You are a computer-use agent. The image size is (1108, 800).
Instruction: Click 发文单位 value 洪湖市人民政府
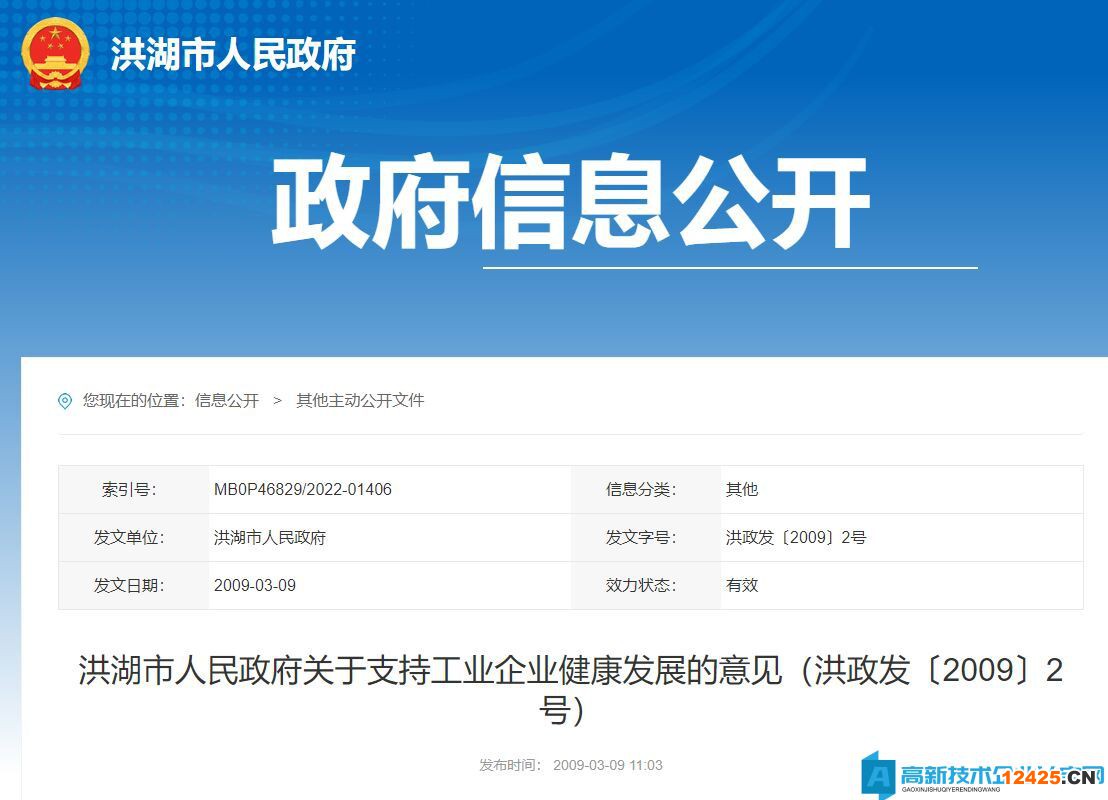pyautogui.click(x=269, y=537)
